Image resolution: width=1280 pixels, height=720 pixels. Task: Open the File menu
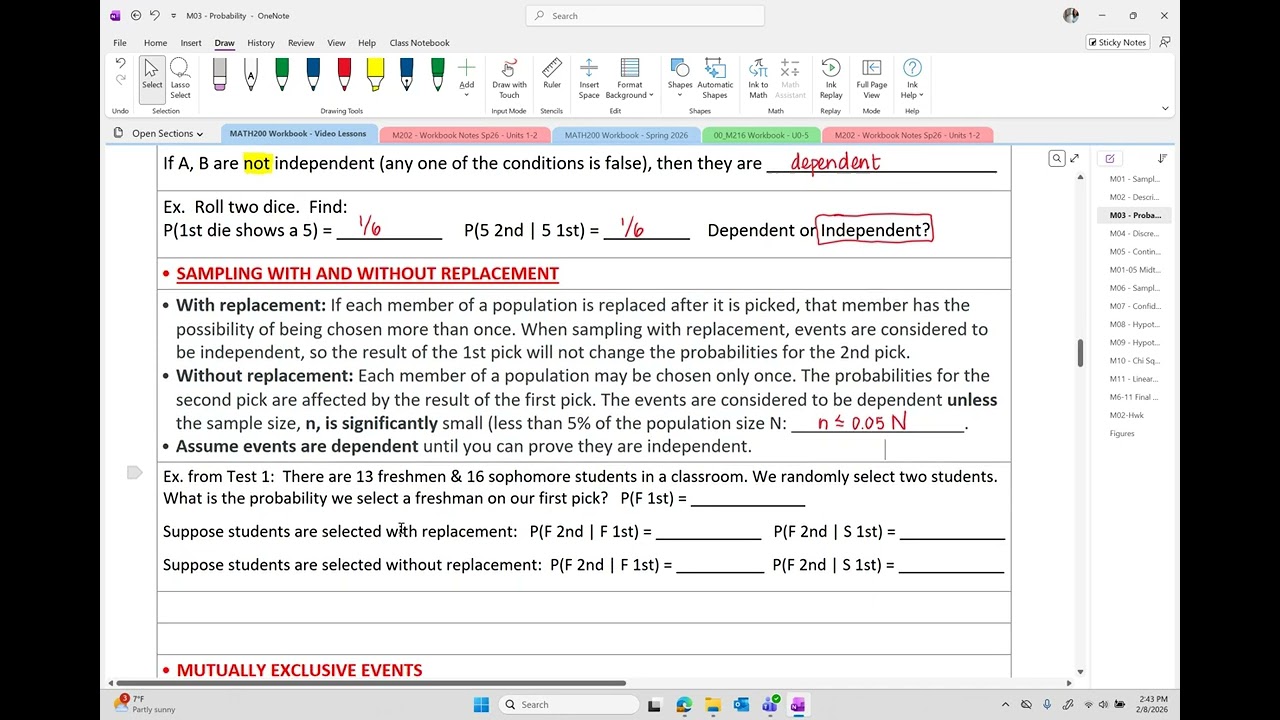pyautogui.click(x=120, y=43)
